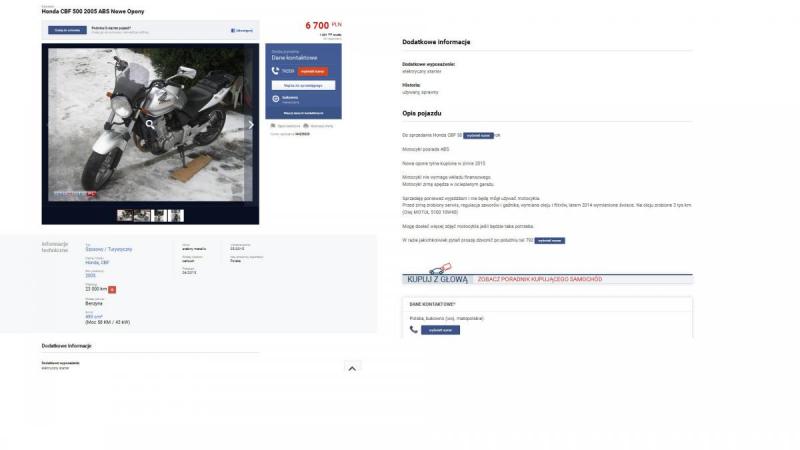Screen dimensions: 800x450
Task: Click the magnifier zoom icon on the photo
Action: (x=150, y=124)
